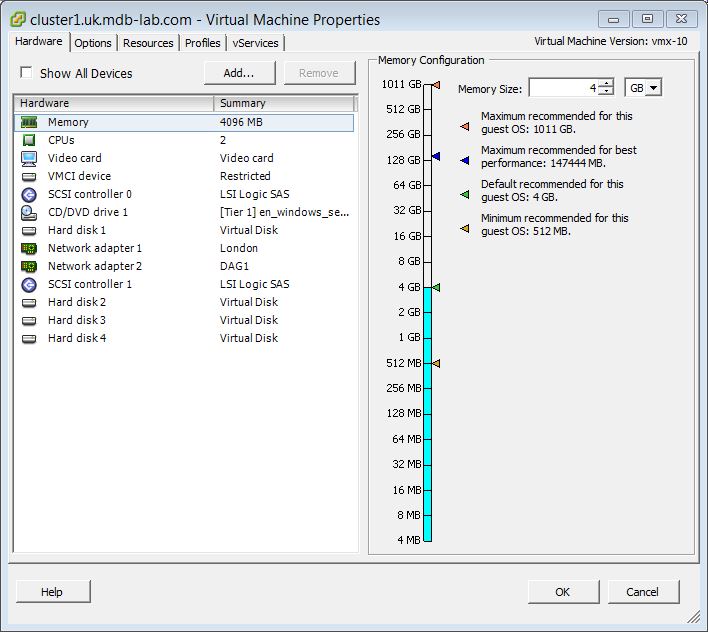Screen dimensions: 708x632
Task: Select the Hard disk 4 row
Action: click(77, 338)
